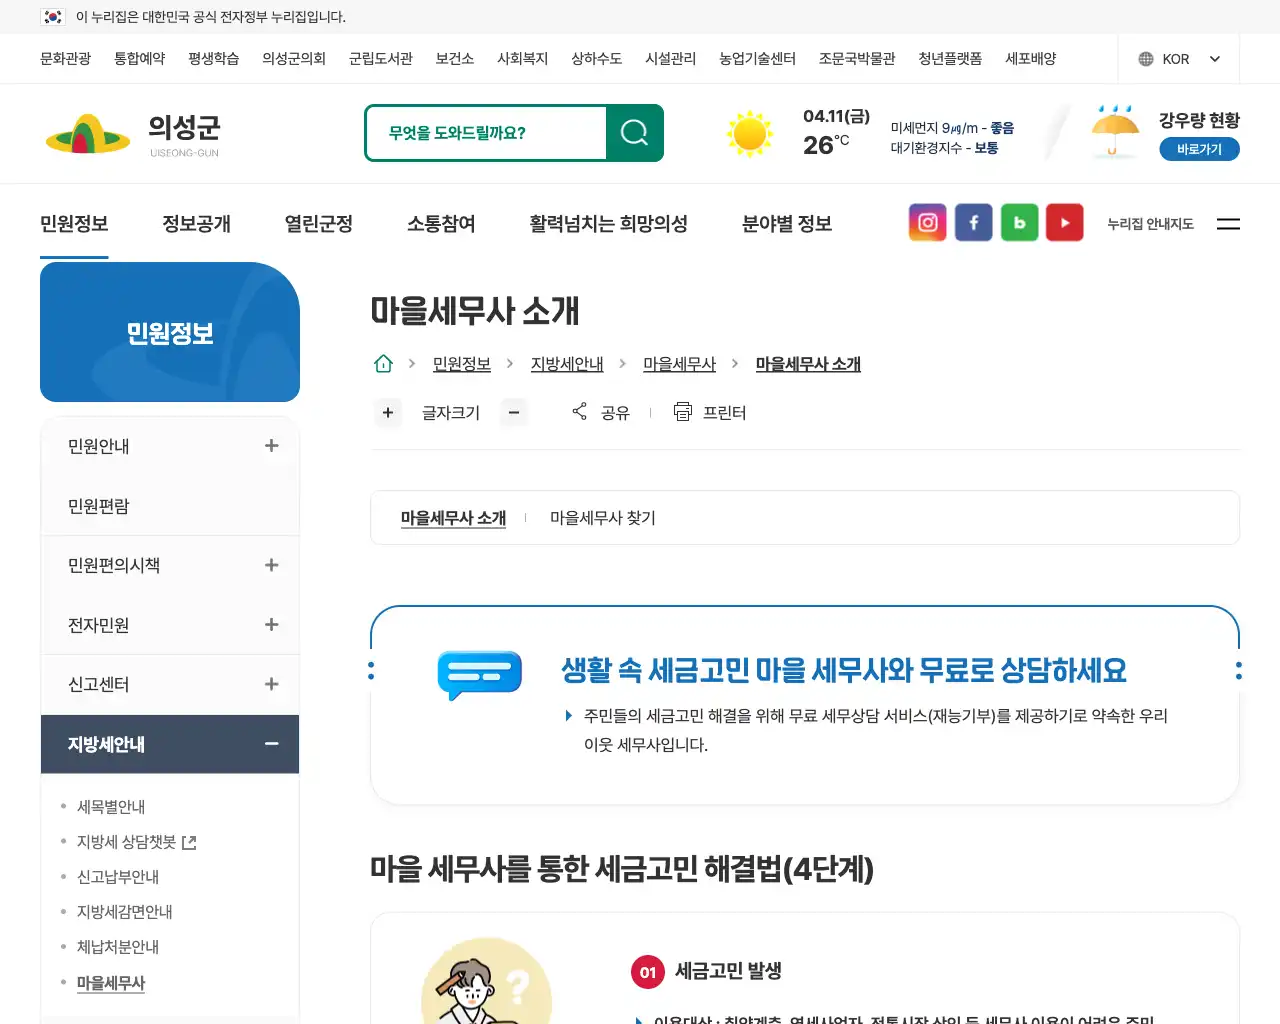1280x1024 pixels.
Task: Click the 프린터 print icon
Action: click(x=711, y=412)
